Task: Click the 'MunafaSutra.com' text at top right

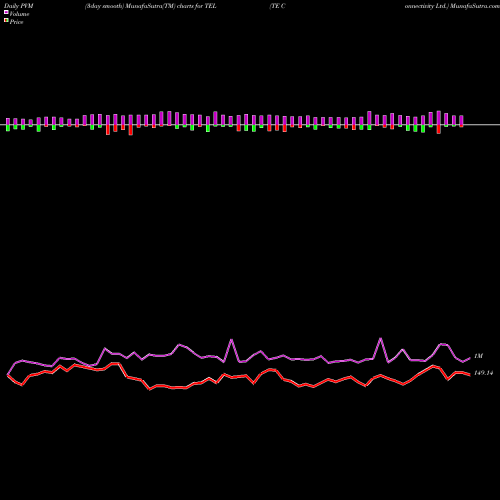Action: pos(475,6)
